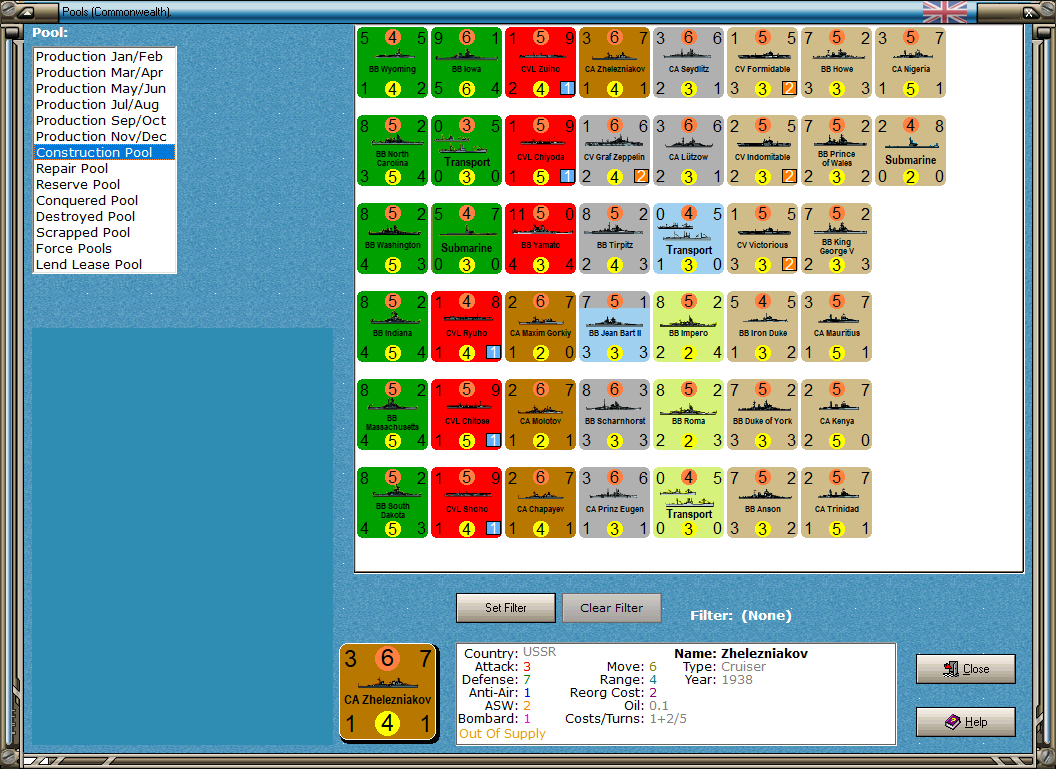Select the BB Duke of York counter

763,415
